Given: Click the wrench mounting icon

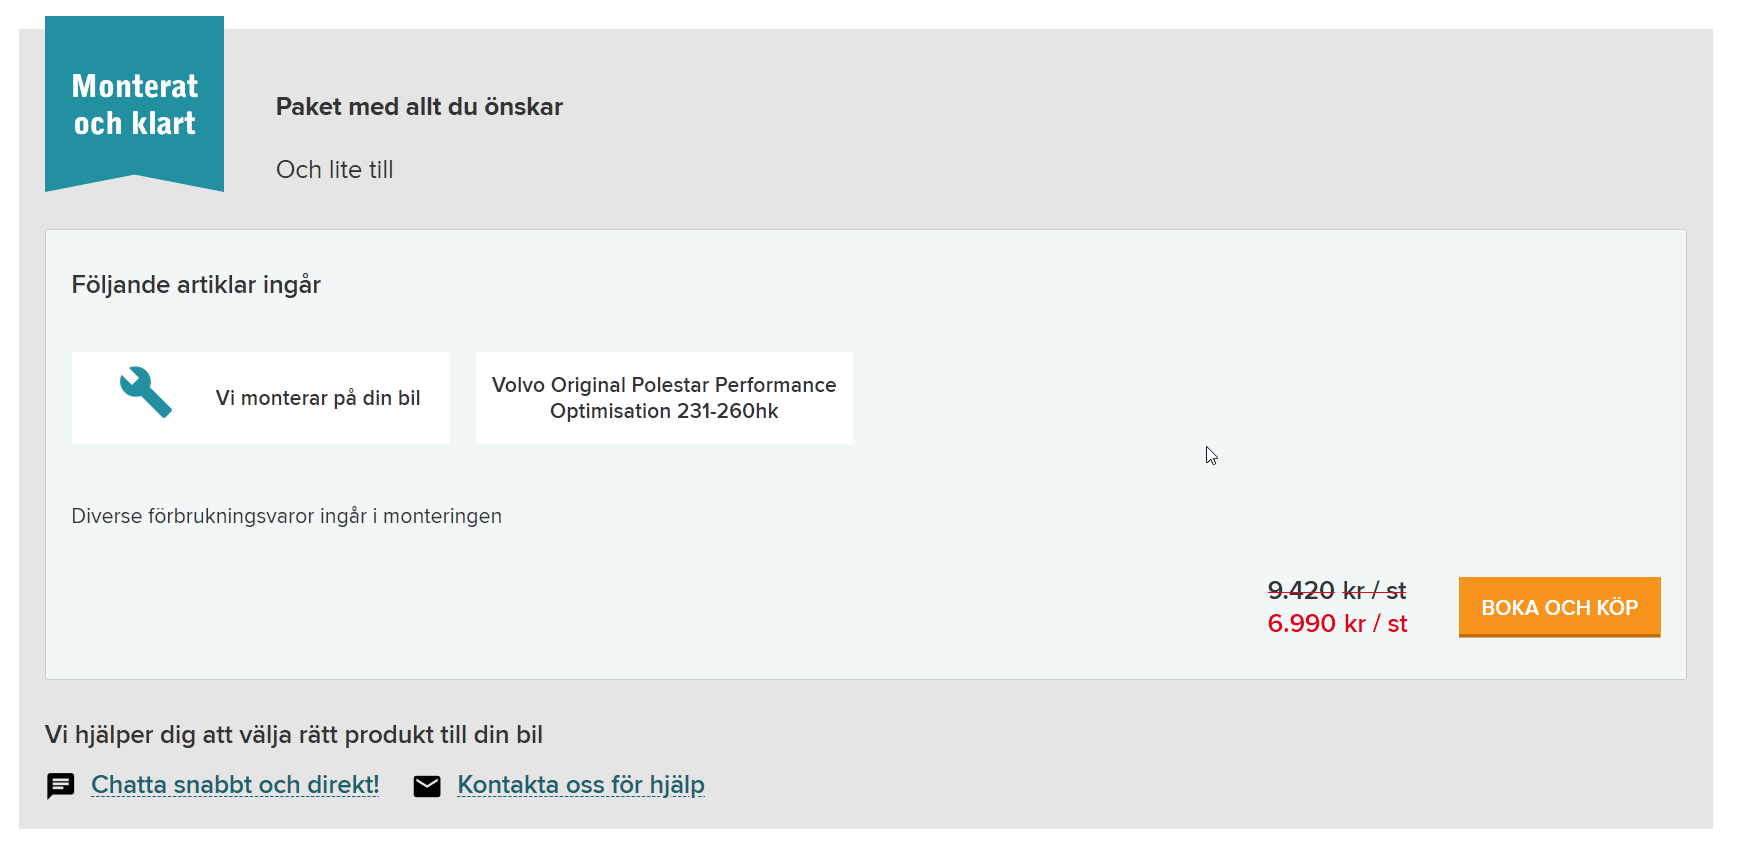Looking at the screenshot, I should 146,392.
